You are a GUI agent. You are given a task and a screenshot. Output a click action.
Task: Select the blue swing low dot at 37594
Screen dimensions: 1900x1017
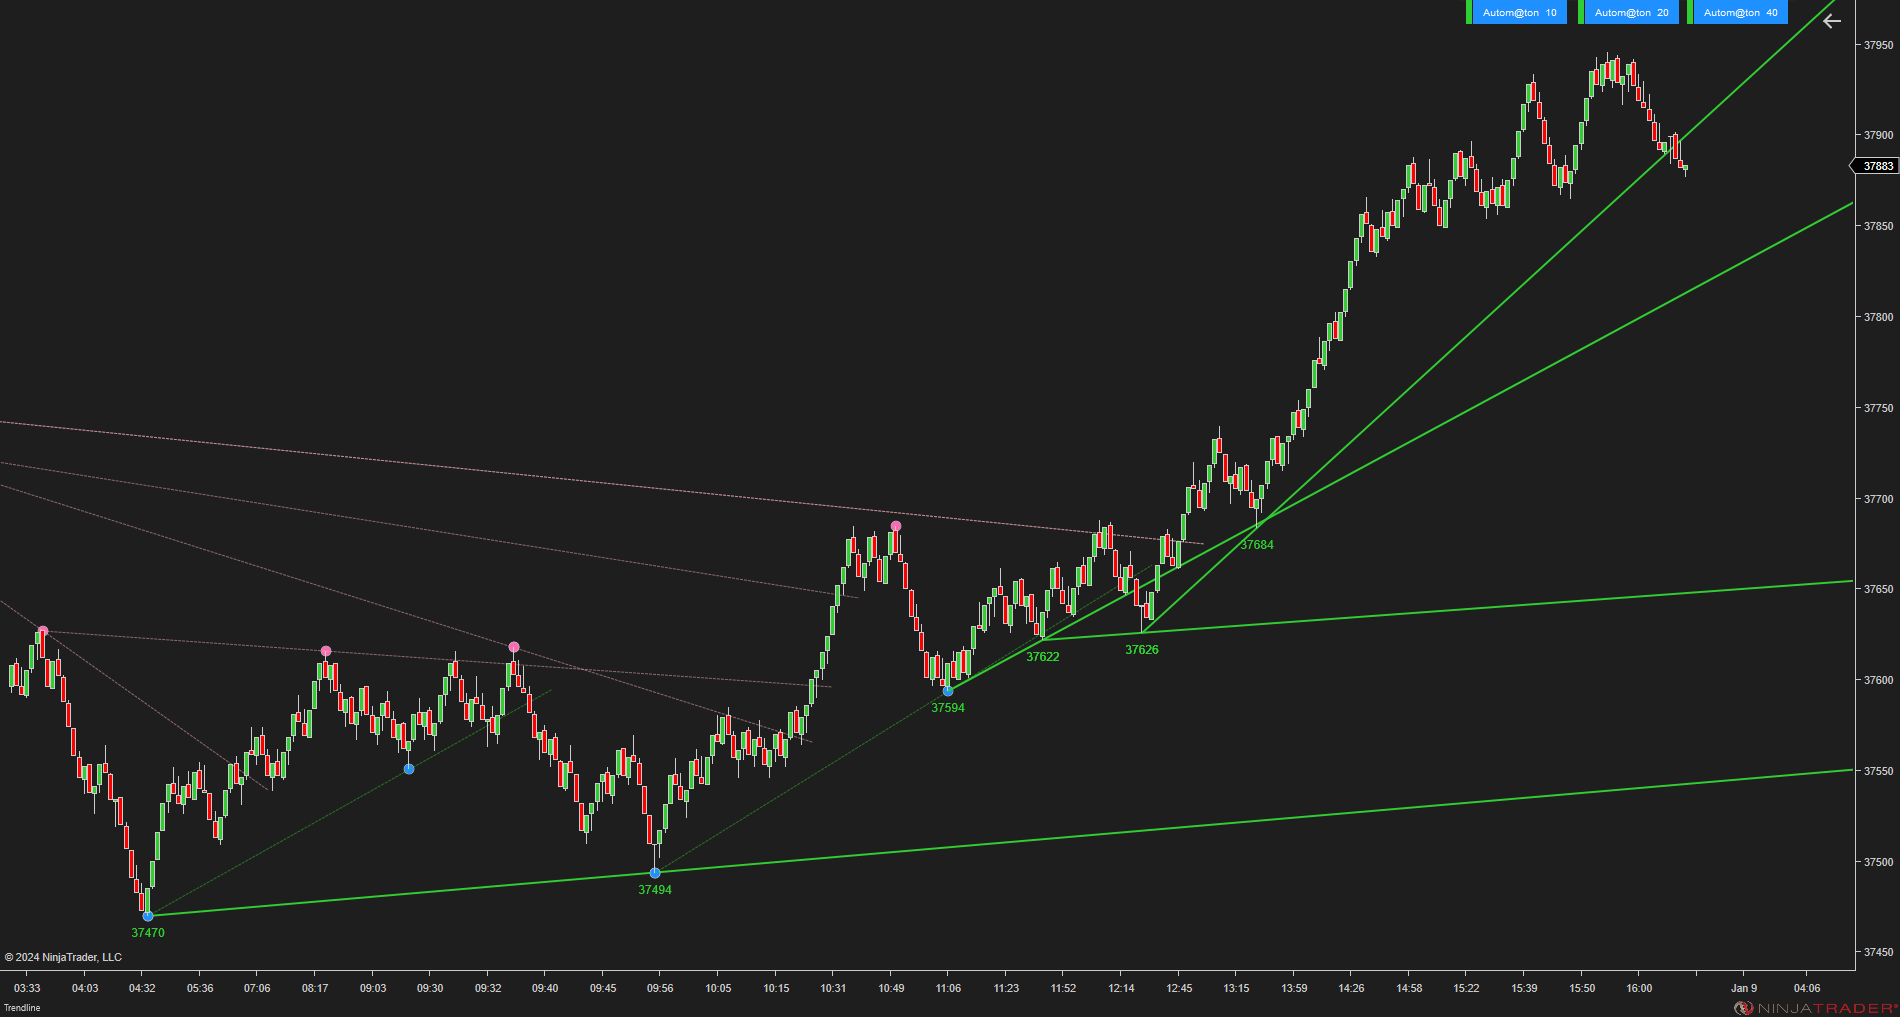948,691
